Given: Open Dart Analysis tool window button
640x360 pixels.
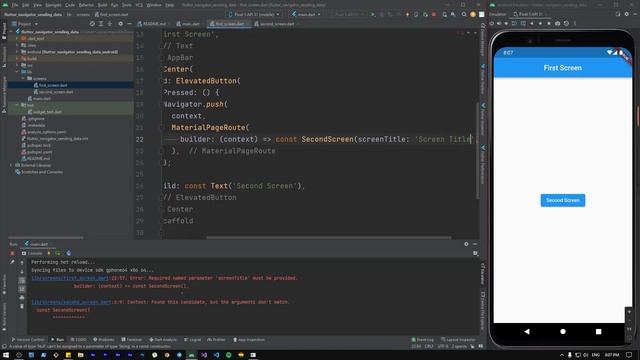Looking at the screenshot, I should tap(163, 340).
